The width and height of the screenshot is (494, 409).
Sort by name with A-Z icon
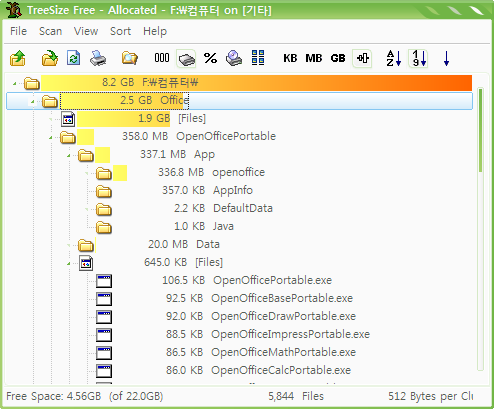(x=394, y=58)
